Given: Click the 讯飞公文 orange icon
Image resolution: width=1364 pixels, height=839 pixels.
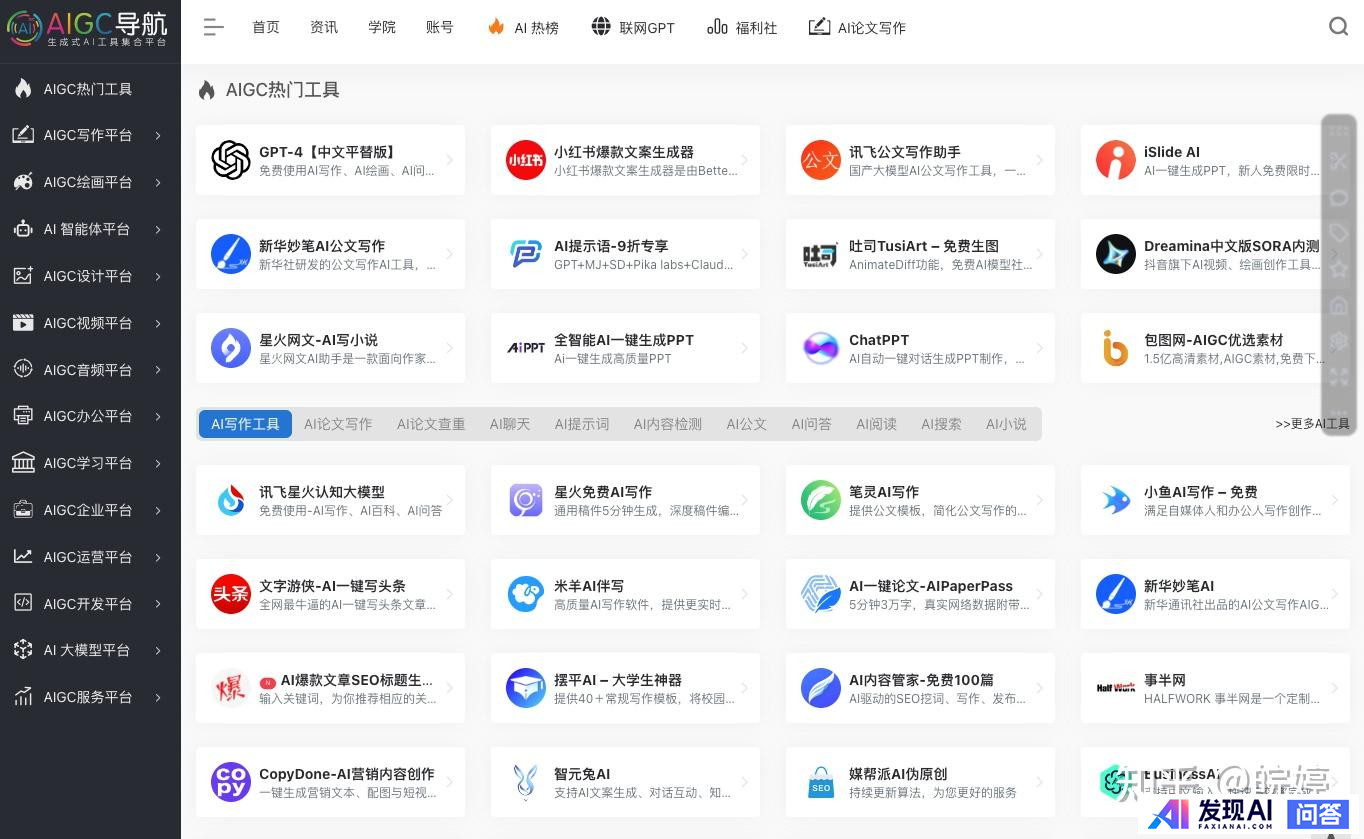Looking at the screenshot, I should [821, 160].
